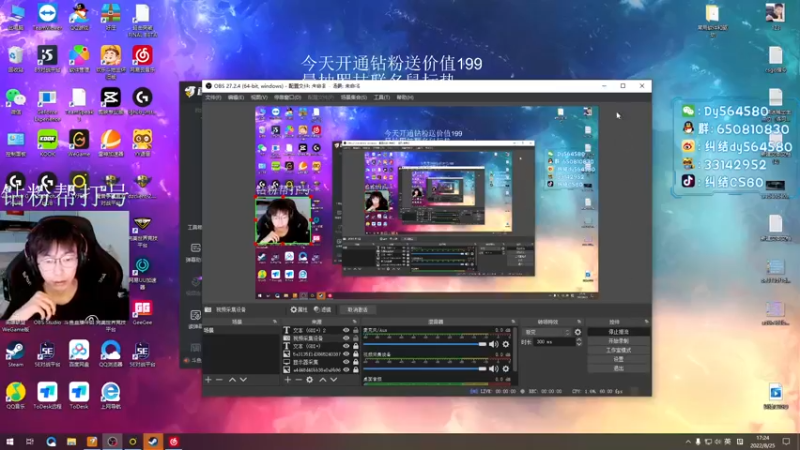Pop out the Controls dock panel
800x450 pixels.
646,322
